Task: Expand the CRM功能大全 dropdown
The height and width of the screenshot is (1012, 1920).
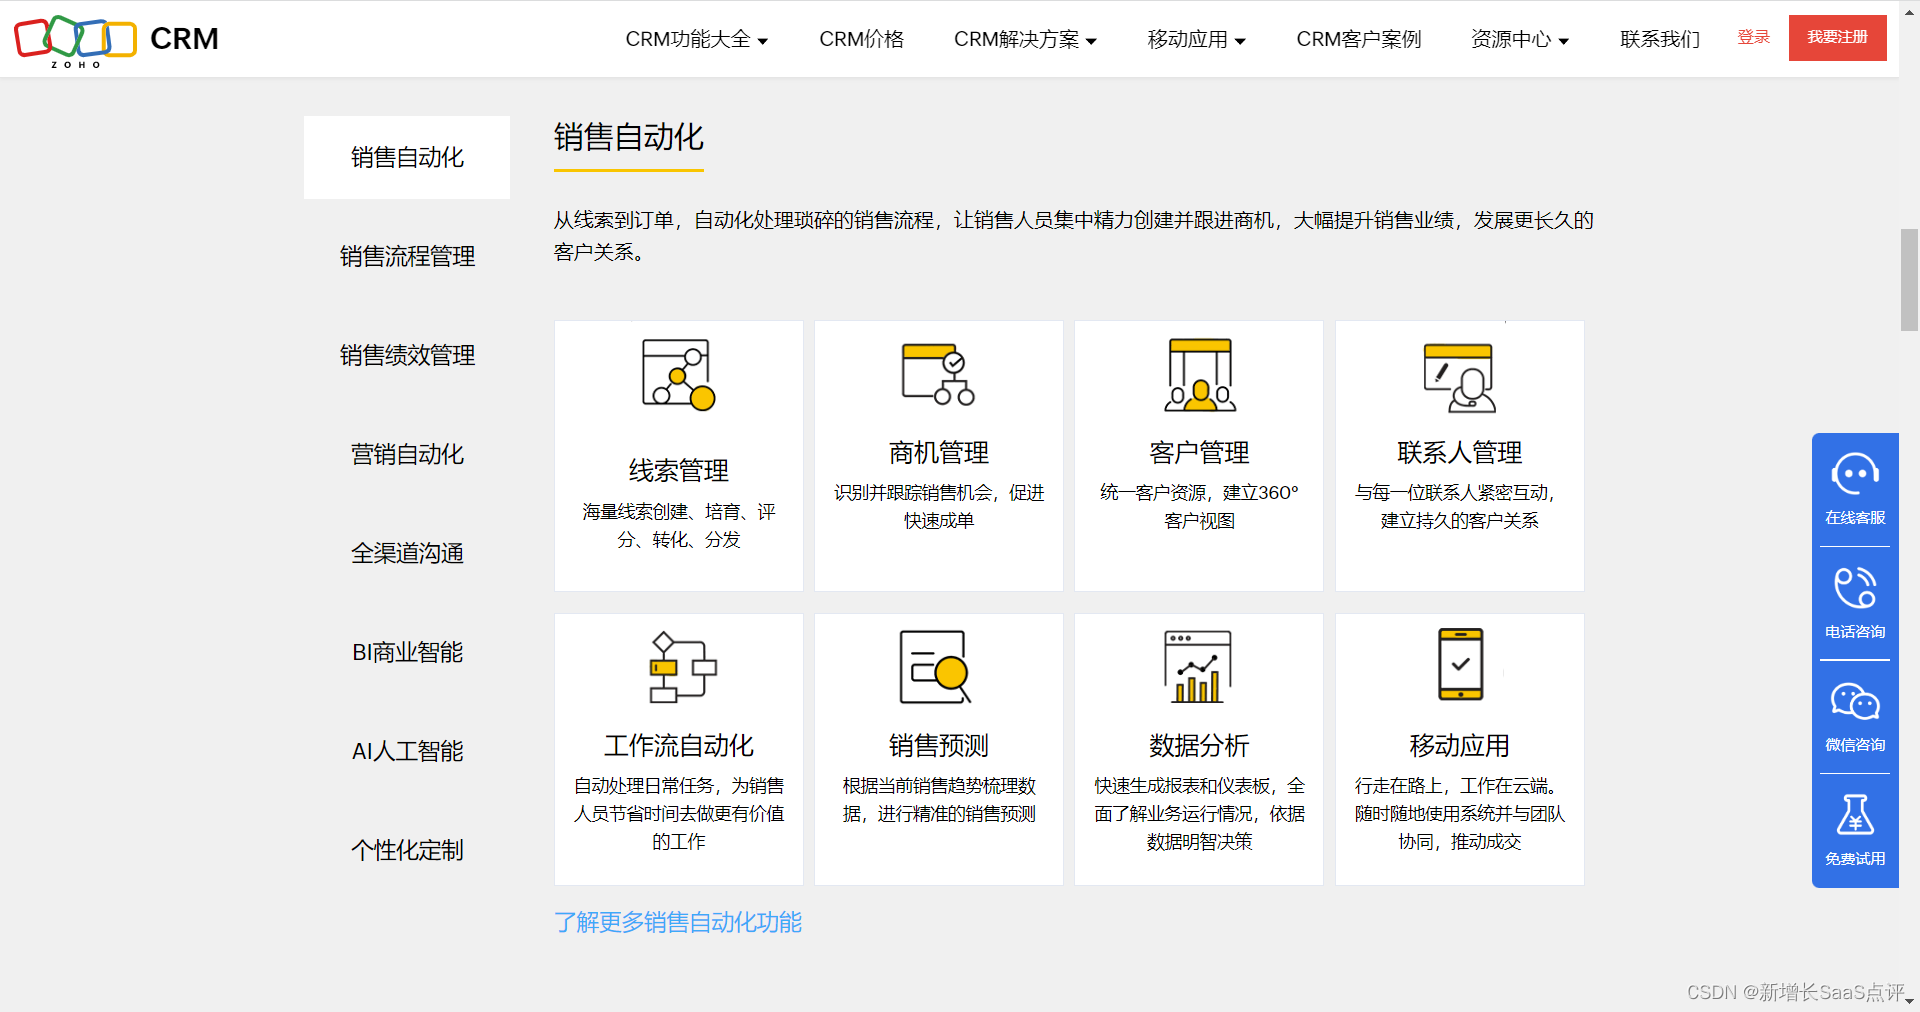Action: (697, 39)
